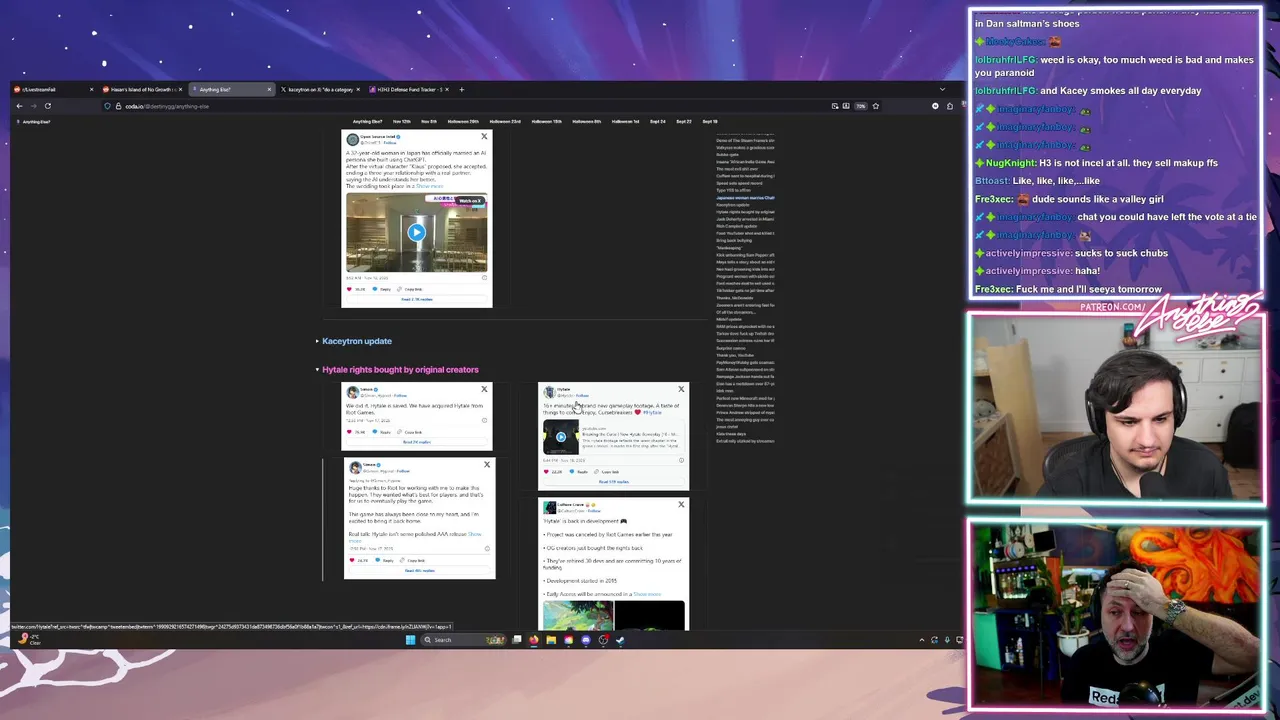
Task: Expand the Kaceytron update section
Action: click(x=317, y=341)
